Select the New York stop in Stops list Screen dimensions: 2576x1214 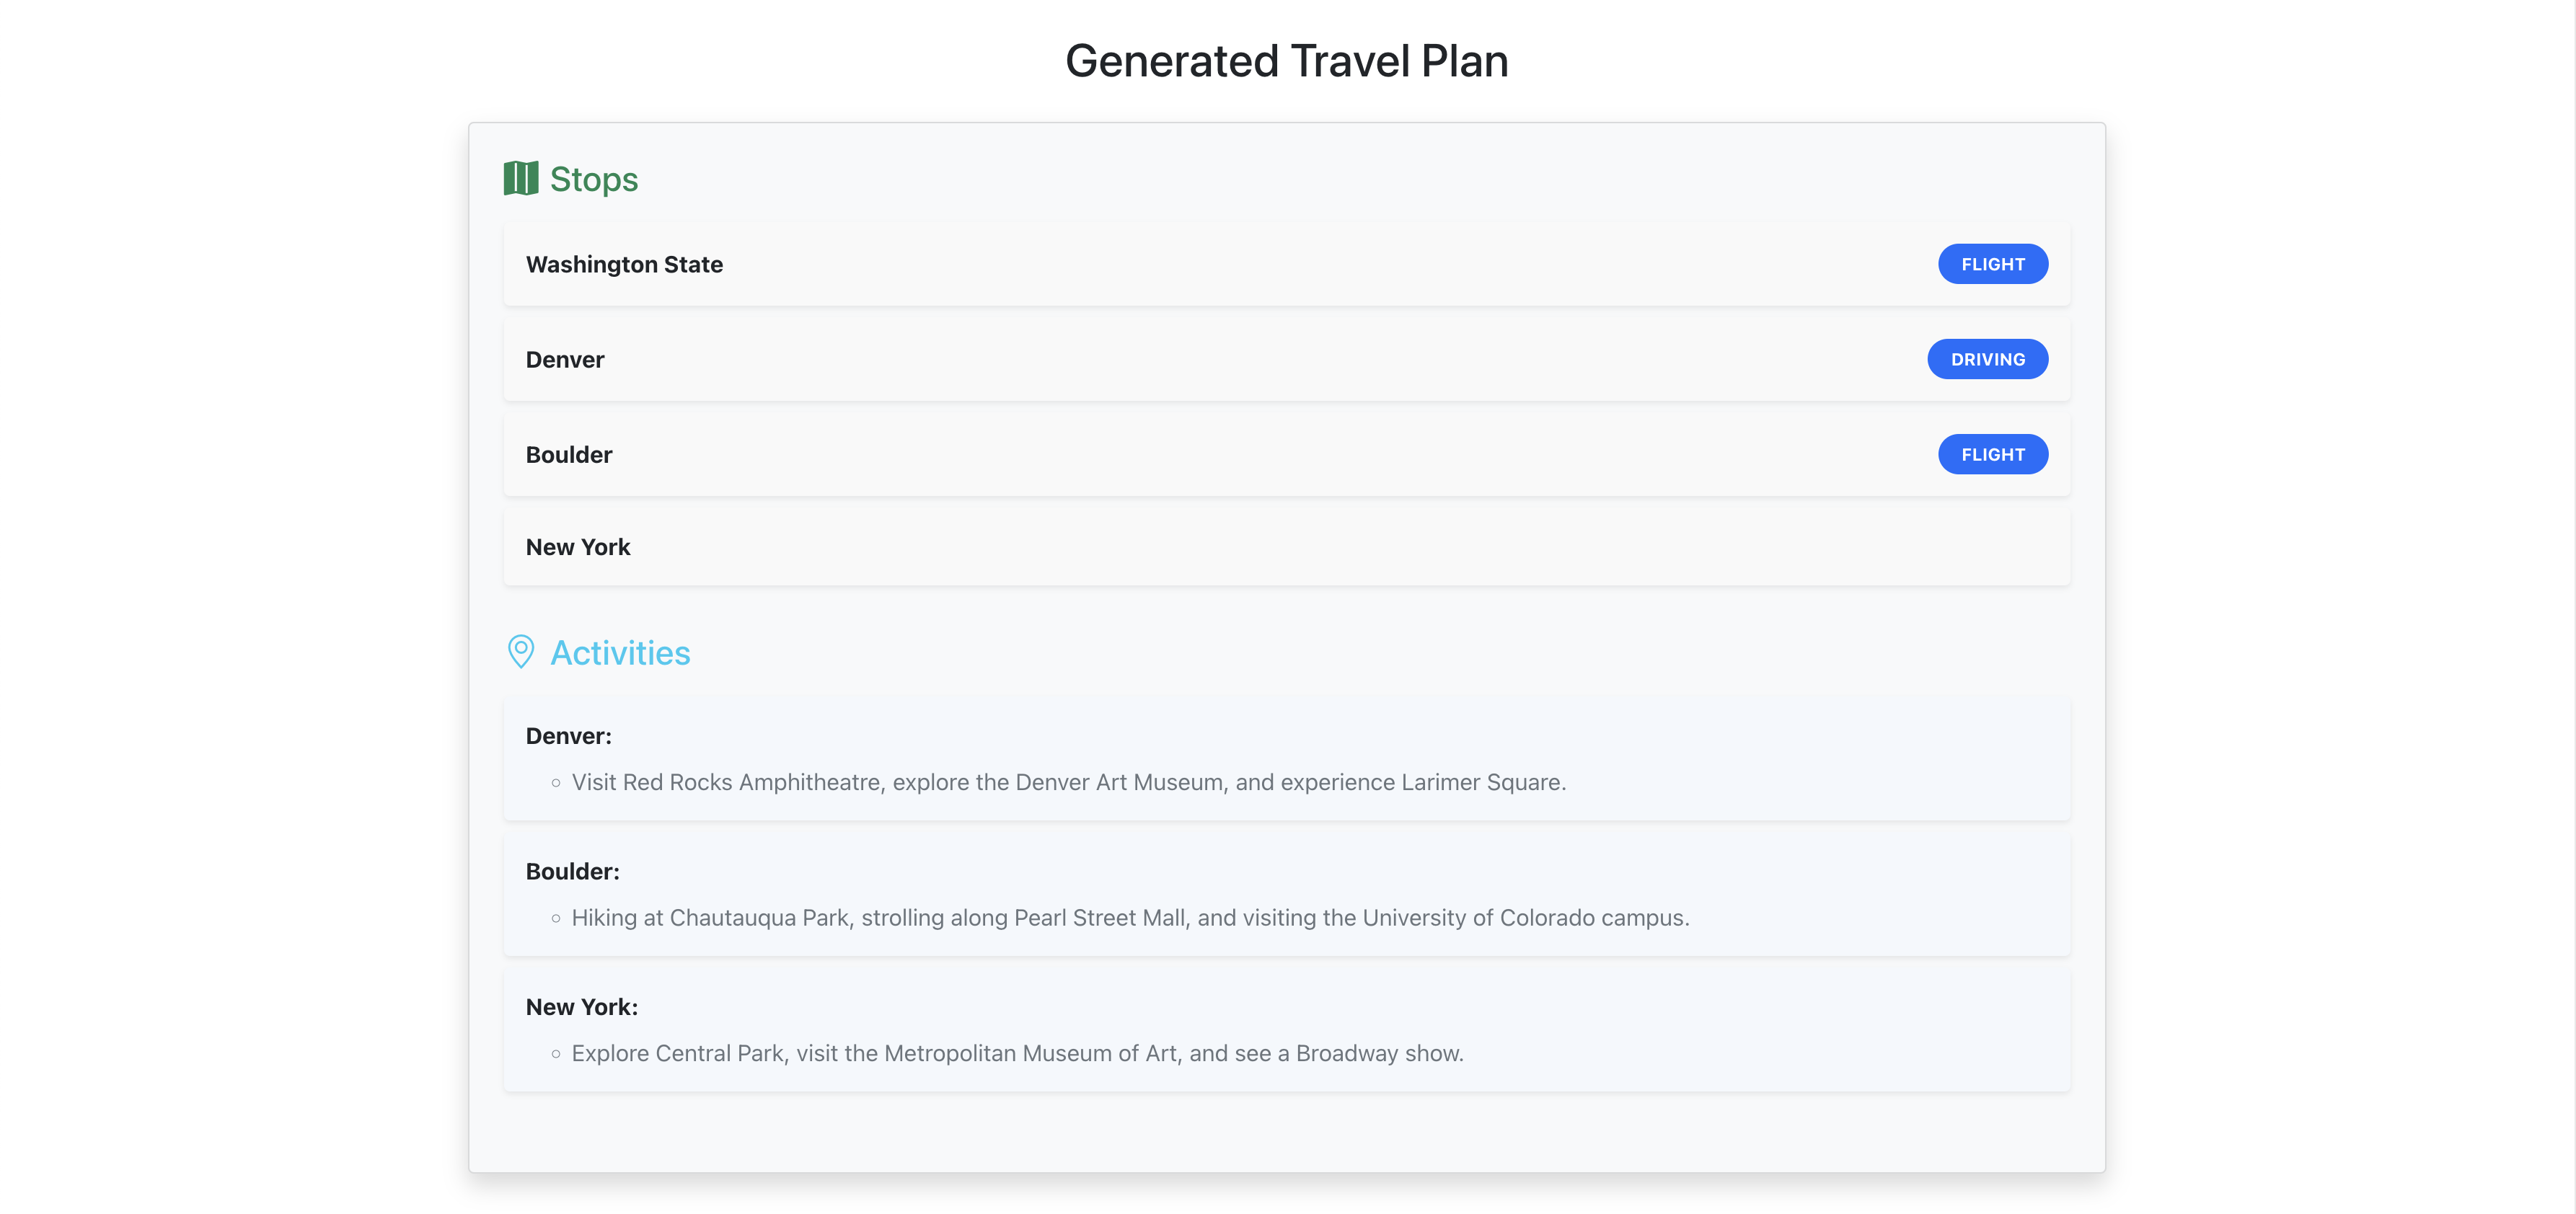[x=578, y=547]
